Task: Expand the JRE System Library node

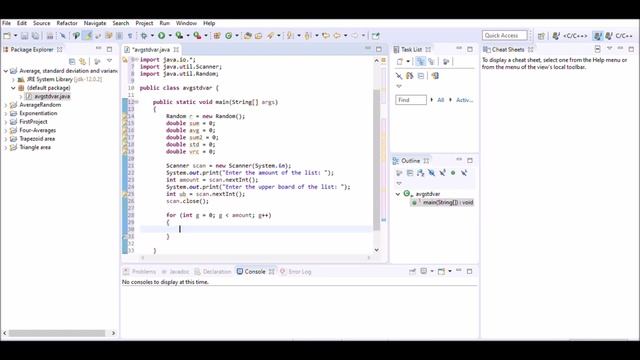Action: pos(13,80)
